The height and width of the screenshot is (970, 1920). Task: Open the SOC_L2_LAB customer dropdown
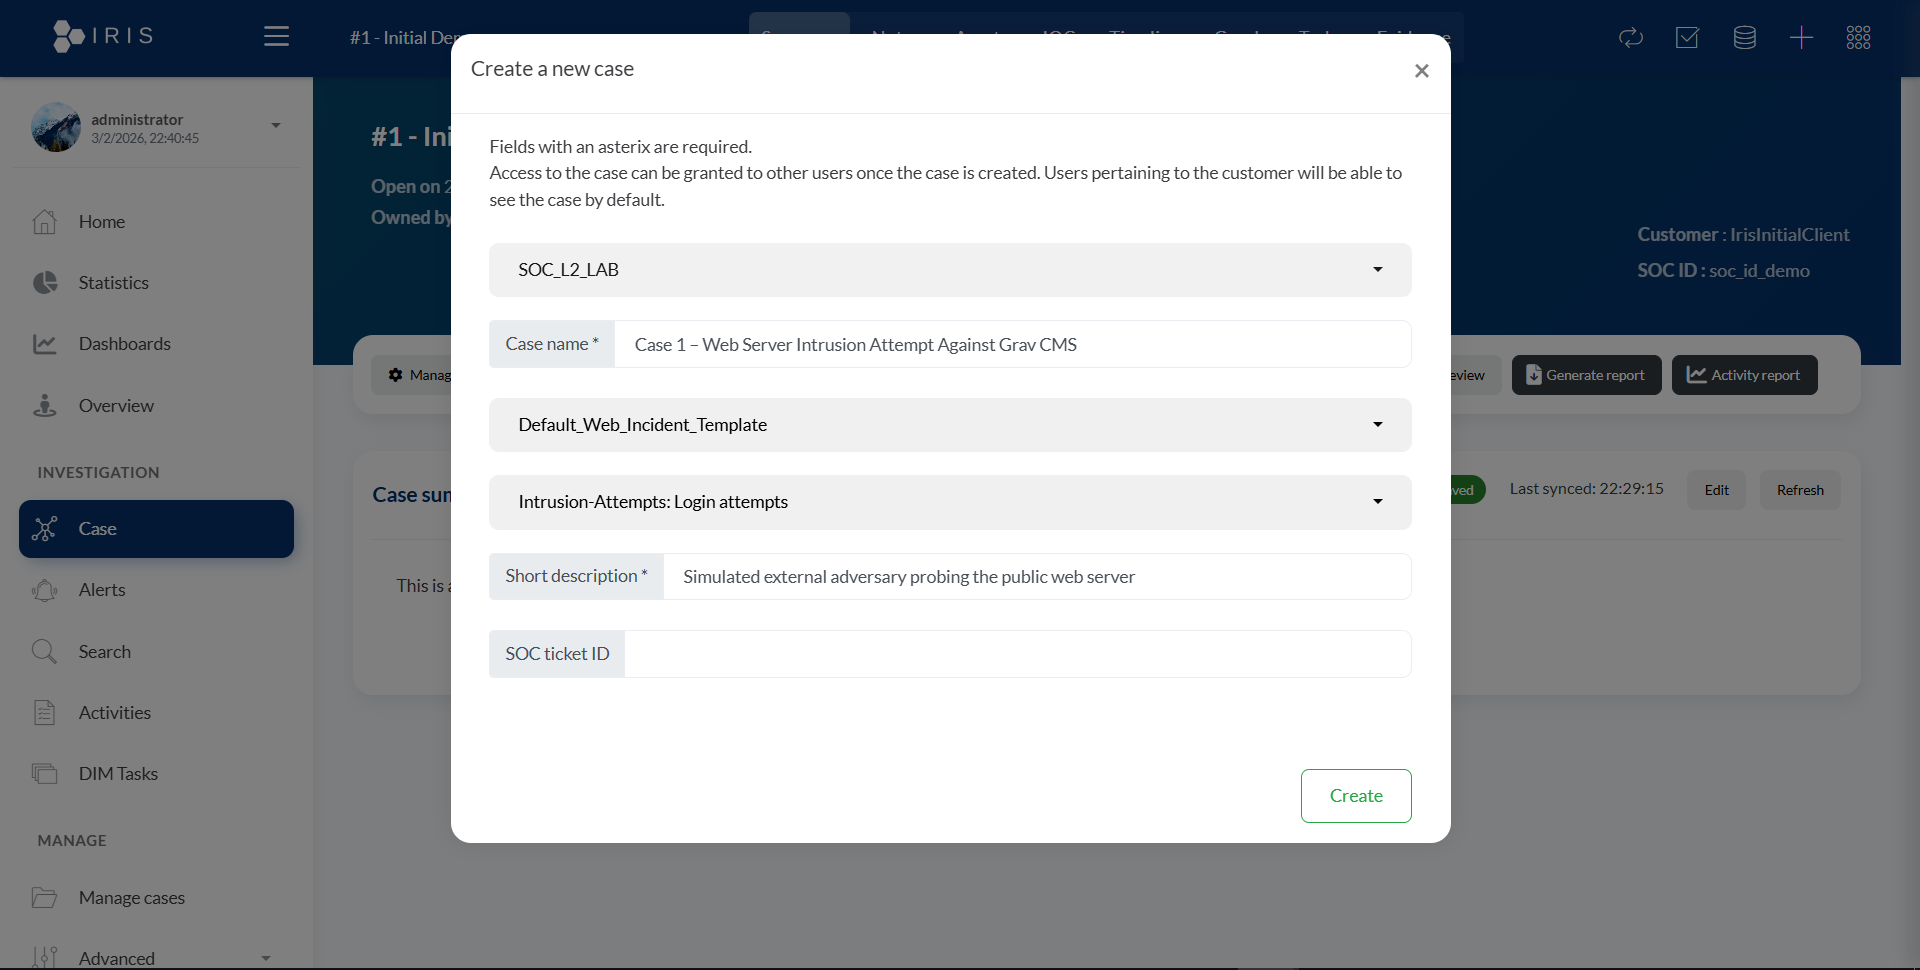[949, 270]
